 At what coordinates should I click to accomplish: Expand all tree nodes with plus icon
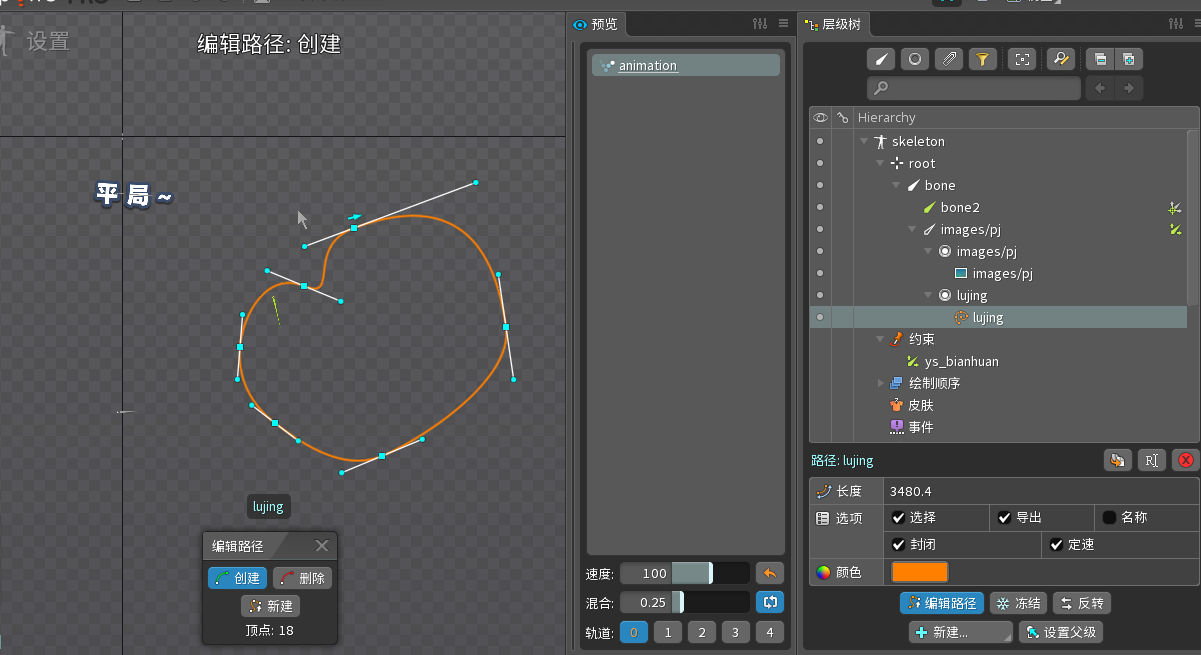(1129, 59)
